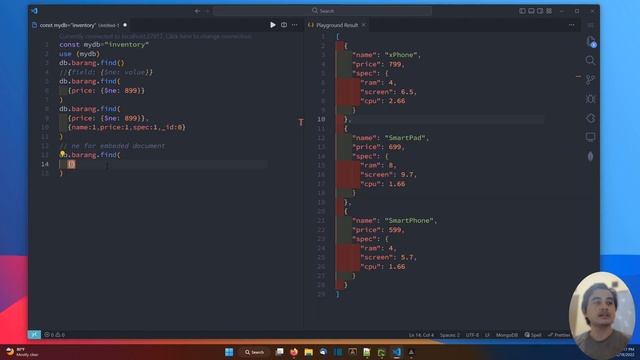Viewport: 640px width, 360px height.
Task: Open Run and Debug in the activity bar
Action: (590, 99)
